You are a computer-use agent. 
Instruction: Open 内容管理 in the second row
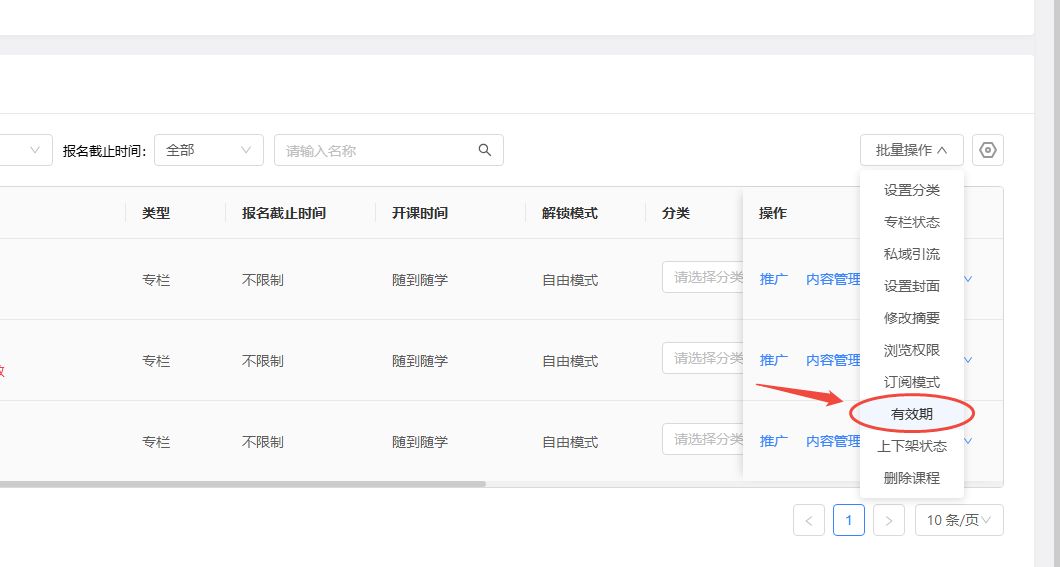(833, 360)
